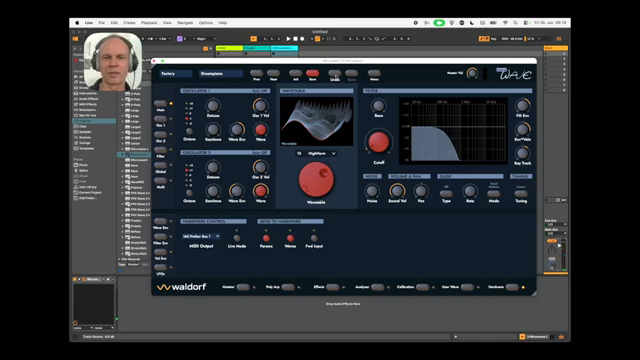Toggle the Calibration panel button

pyautogui.click(x=422, y=287)
